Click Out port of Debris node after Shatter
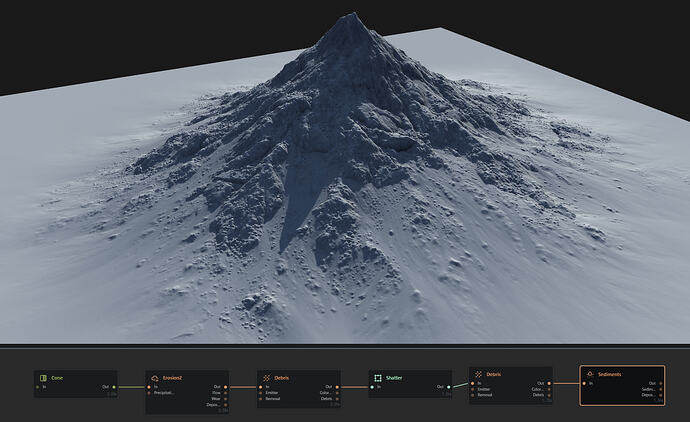 click(x=549, y=384)
